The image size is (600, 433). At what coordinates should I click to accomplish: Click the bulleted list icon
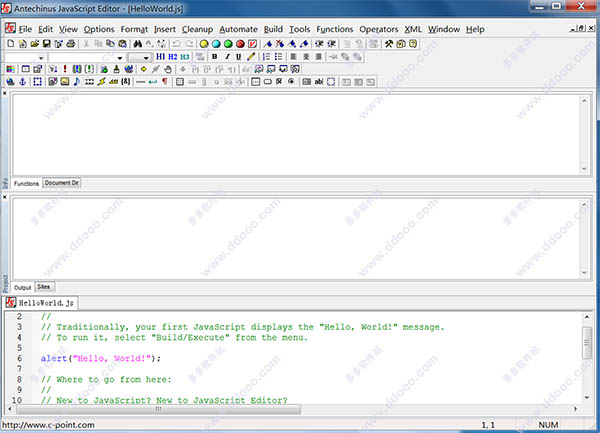coord(278,57)
